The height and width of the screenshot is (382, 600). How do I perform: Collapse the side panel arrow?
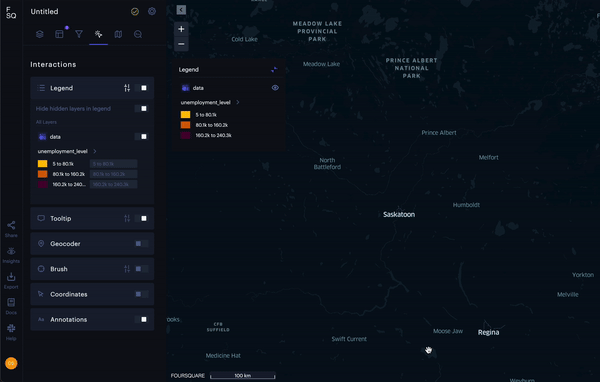pos(181,10)
